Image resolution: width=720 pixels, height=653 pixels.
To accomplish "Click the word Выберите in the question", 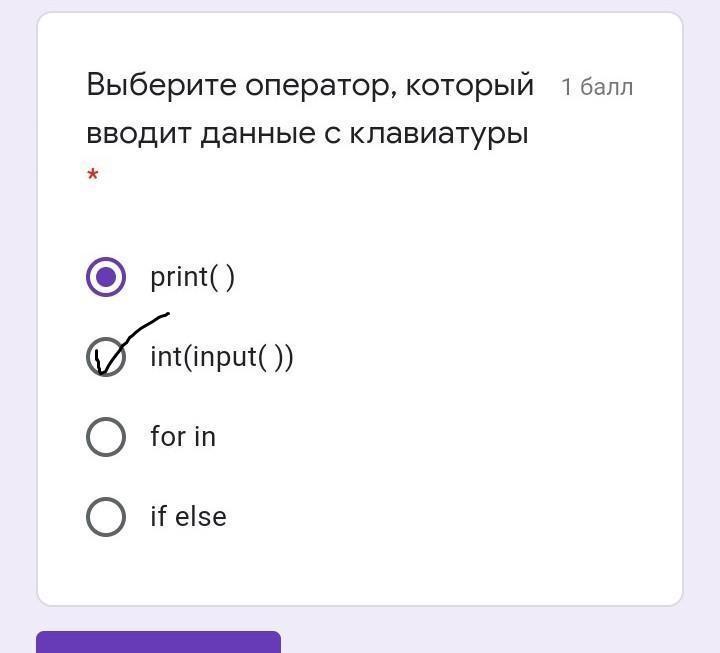I will pyautogui.click(x=162, y=85).
